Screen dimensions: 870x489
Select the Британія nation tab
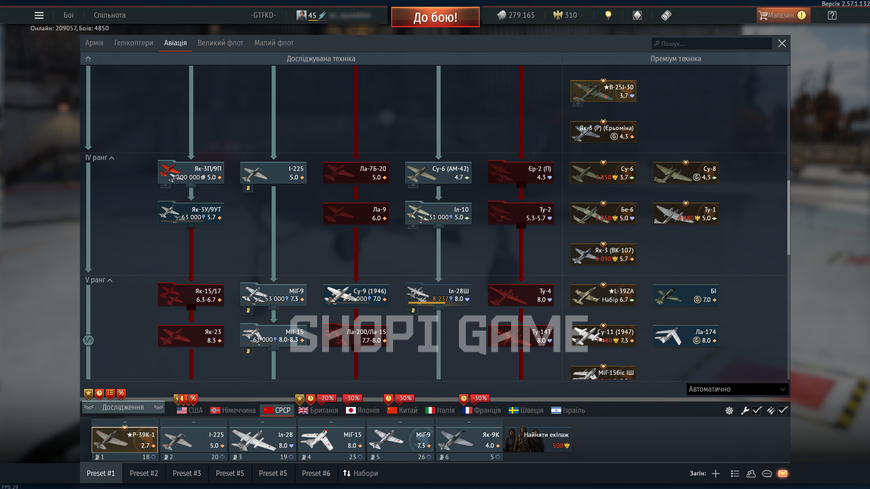click(318, 410)
